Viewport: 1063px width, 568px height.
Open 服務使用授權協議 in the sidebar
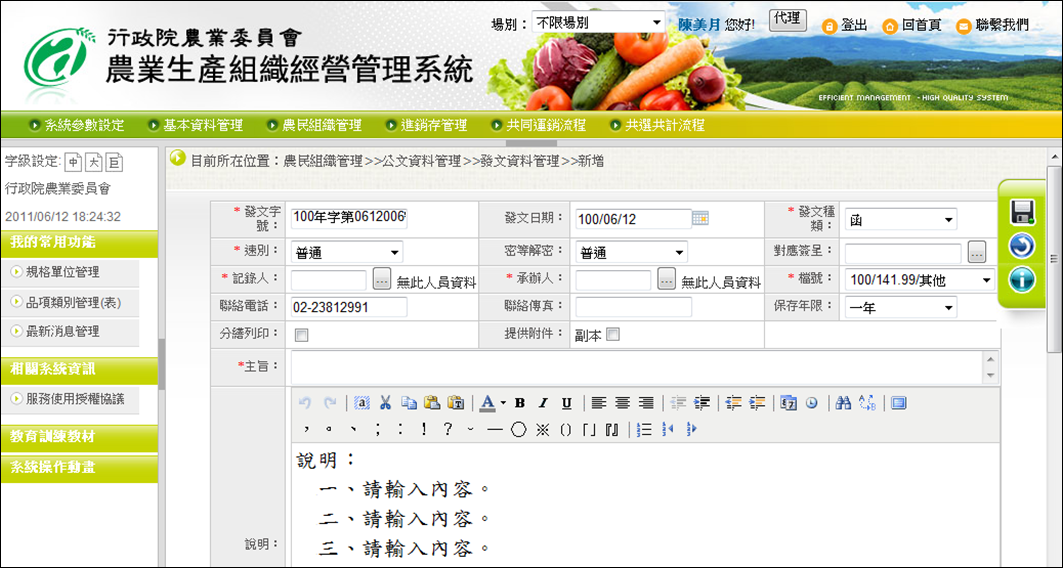pyautogui.click(x=75, y=399)
